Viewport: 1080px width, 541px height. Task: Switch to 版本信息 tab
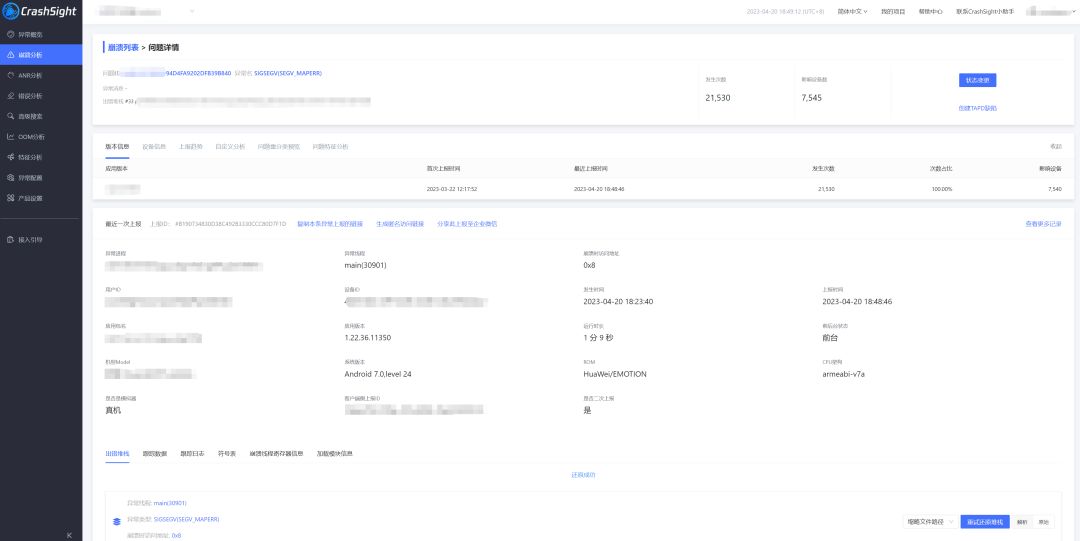coord(116,146)
